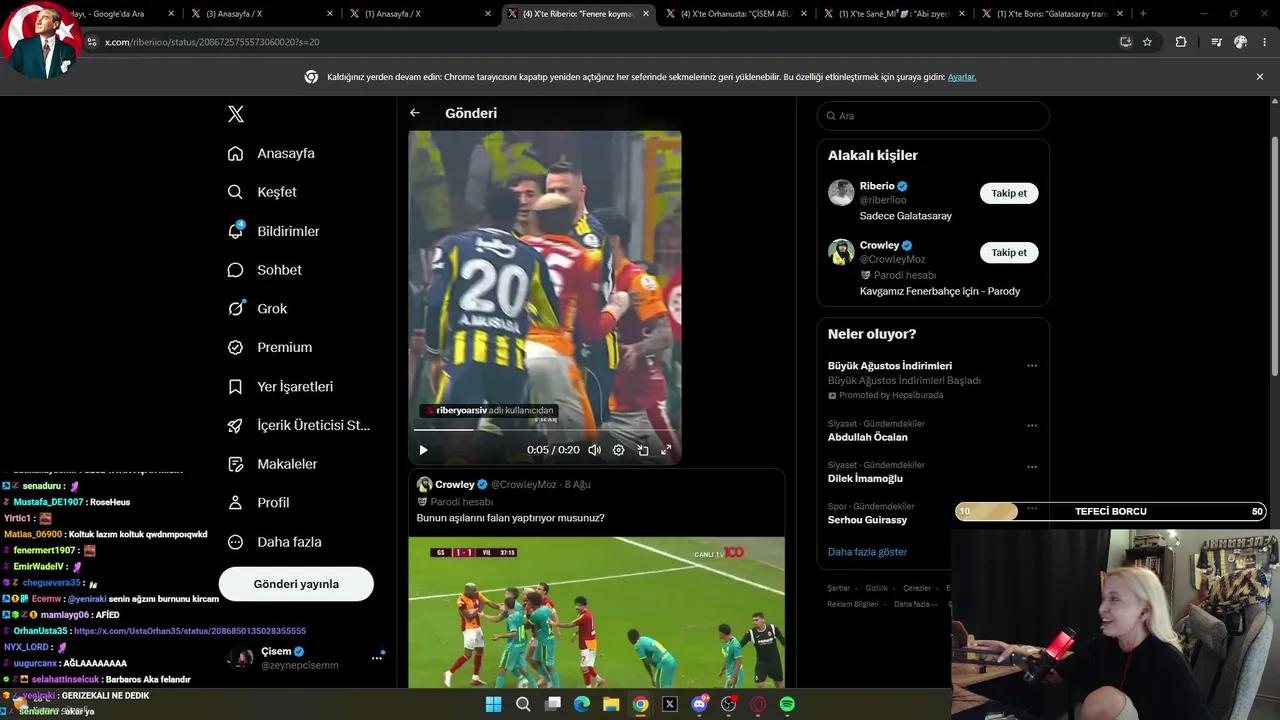Image resolution: width=1280 pixels, height=720 pixels.
Task: Click the address bar URL
Action: pyautogui.click(x=212, y=42)
